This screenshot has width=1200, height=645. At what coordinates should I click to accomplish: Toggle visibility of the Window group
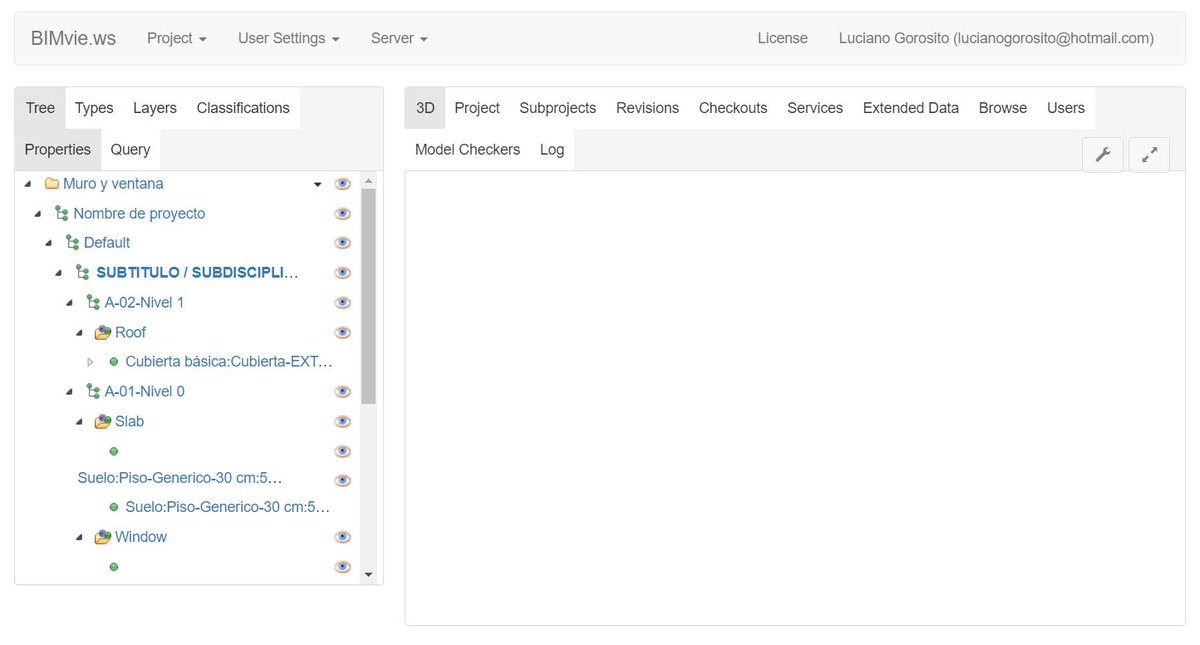tap(342, 537)
